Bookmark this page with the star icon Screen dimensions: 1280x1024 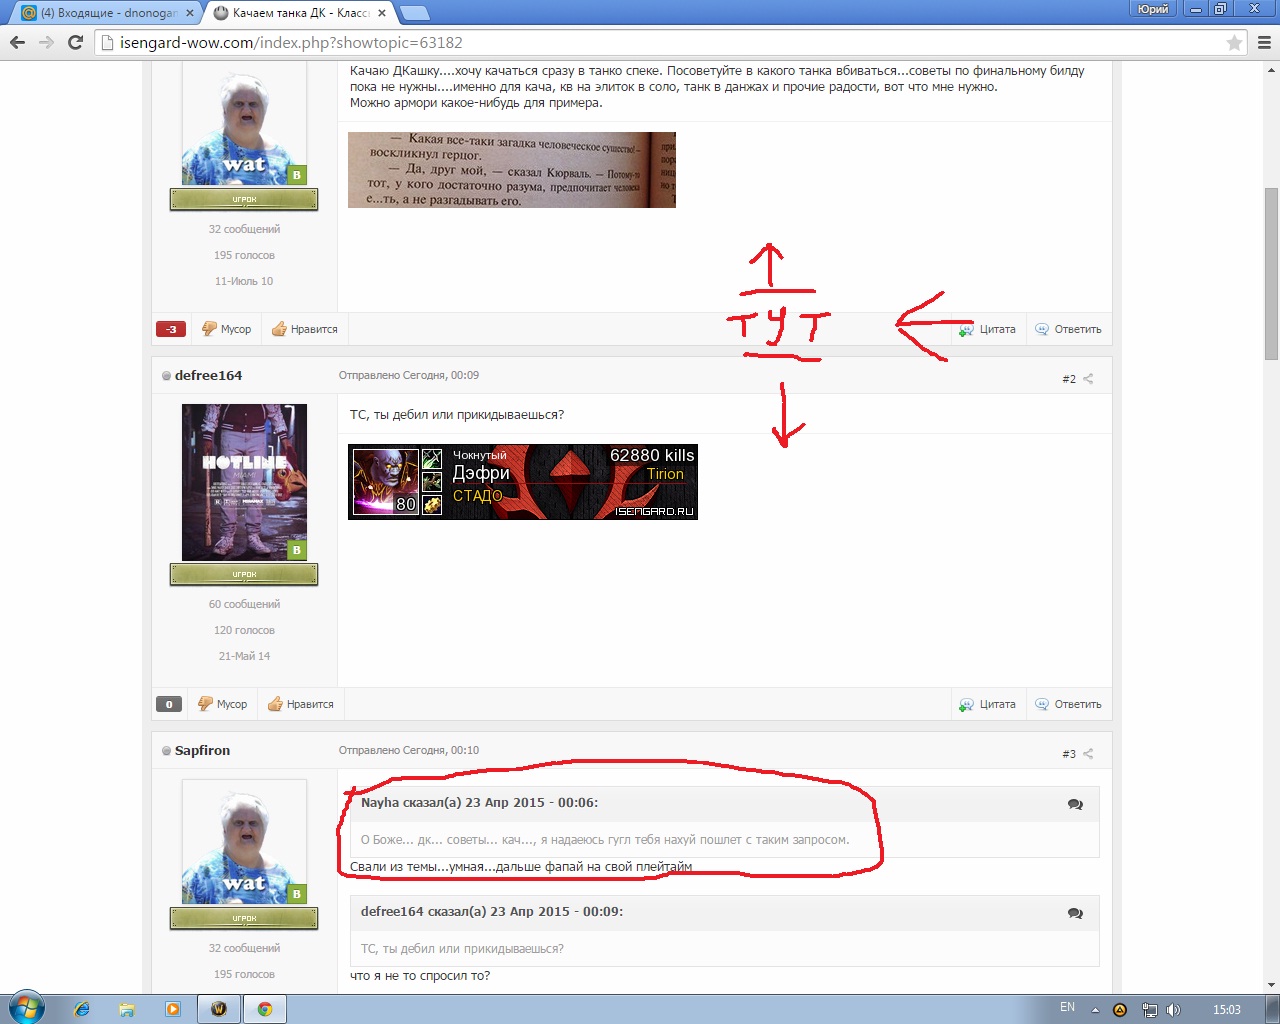1234,42
